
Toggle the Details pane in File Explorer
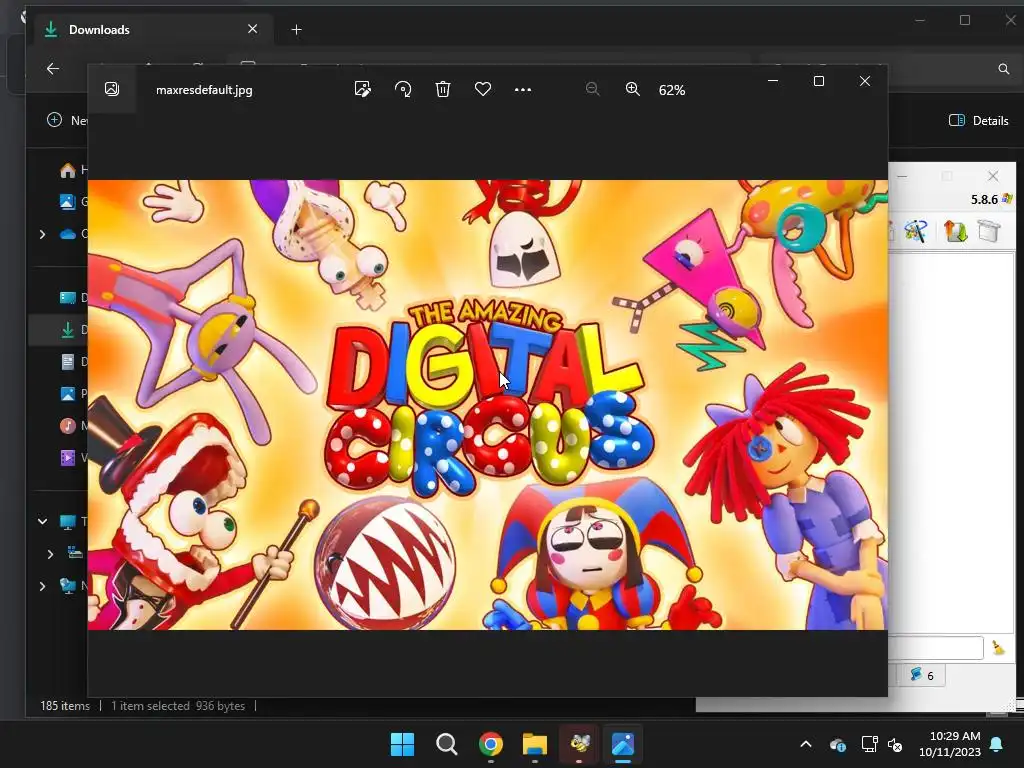click(x=978, y=120)
